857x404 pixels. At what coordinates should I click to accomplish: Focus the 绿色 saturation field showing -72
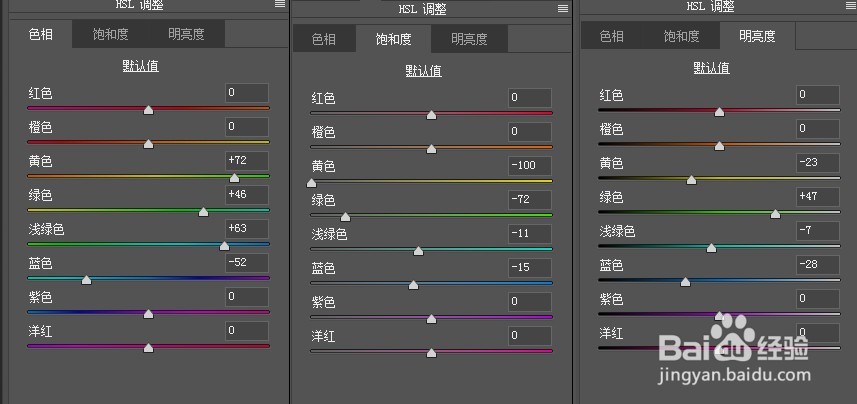pos(530,200)
